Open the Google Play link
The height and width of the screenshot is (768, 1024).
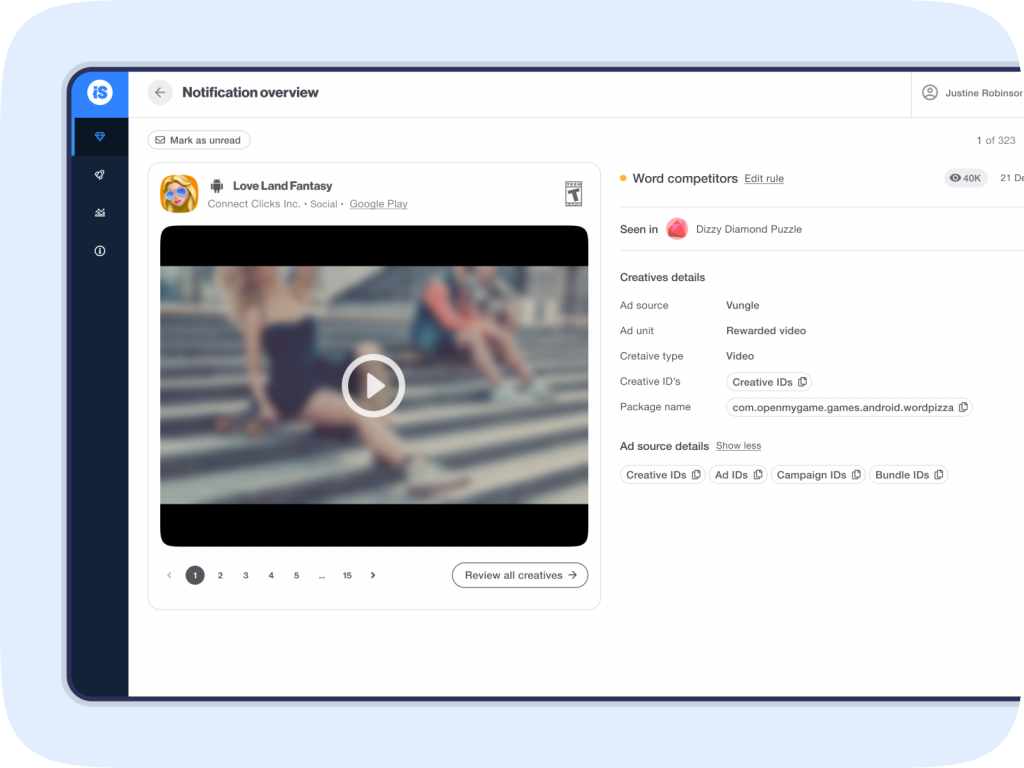coord(378,203)
